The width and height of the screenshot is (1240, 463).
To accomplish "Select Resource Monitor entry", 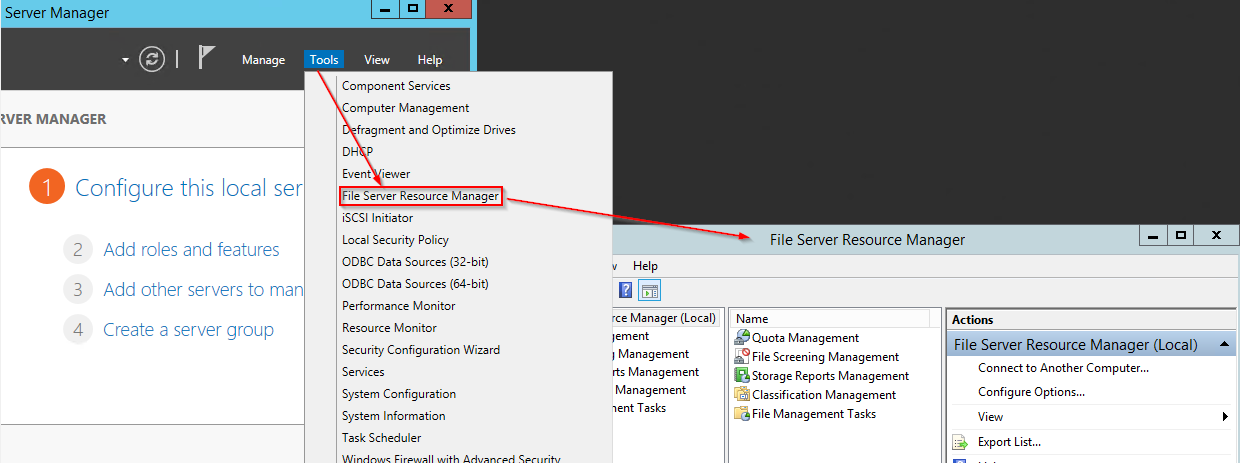I will coord(389,328).
